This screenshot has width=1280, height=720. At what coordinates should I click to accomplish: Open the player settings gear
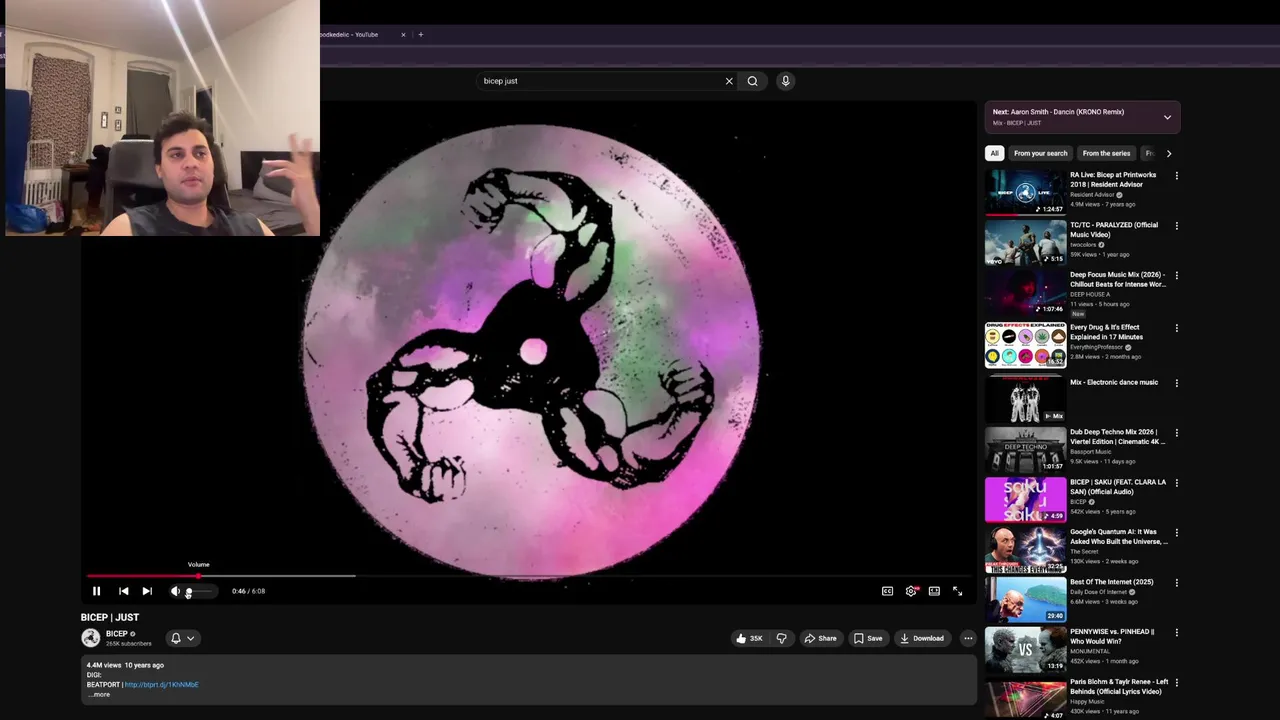click(x=911, y=591)
